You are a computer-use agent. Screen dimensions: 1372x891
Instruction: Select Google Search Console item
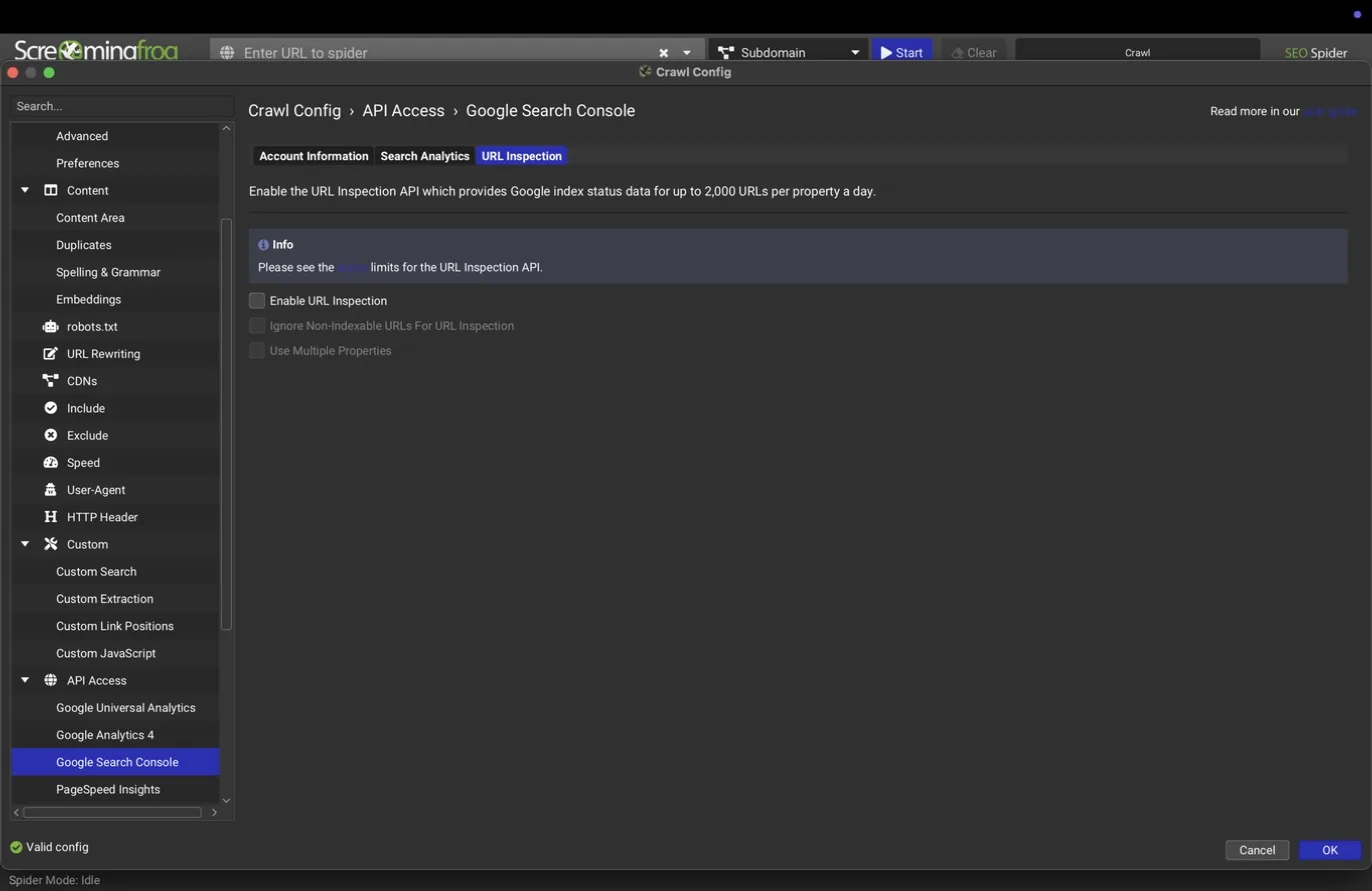point(115,762)
